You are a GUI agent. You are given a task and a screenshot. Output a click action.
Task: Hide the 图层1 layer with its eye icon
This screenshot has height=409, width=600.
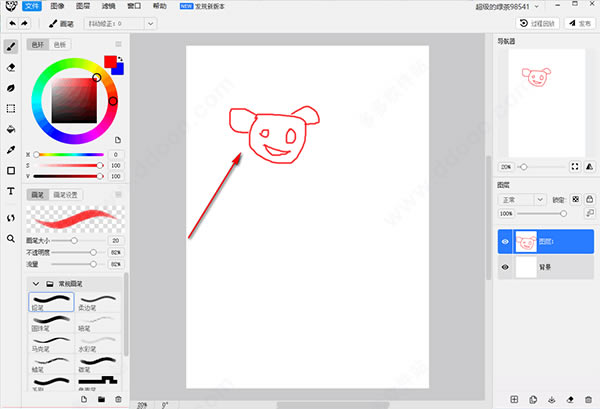pos(505,241)
